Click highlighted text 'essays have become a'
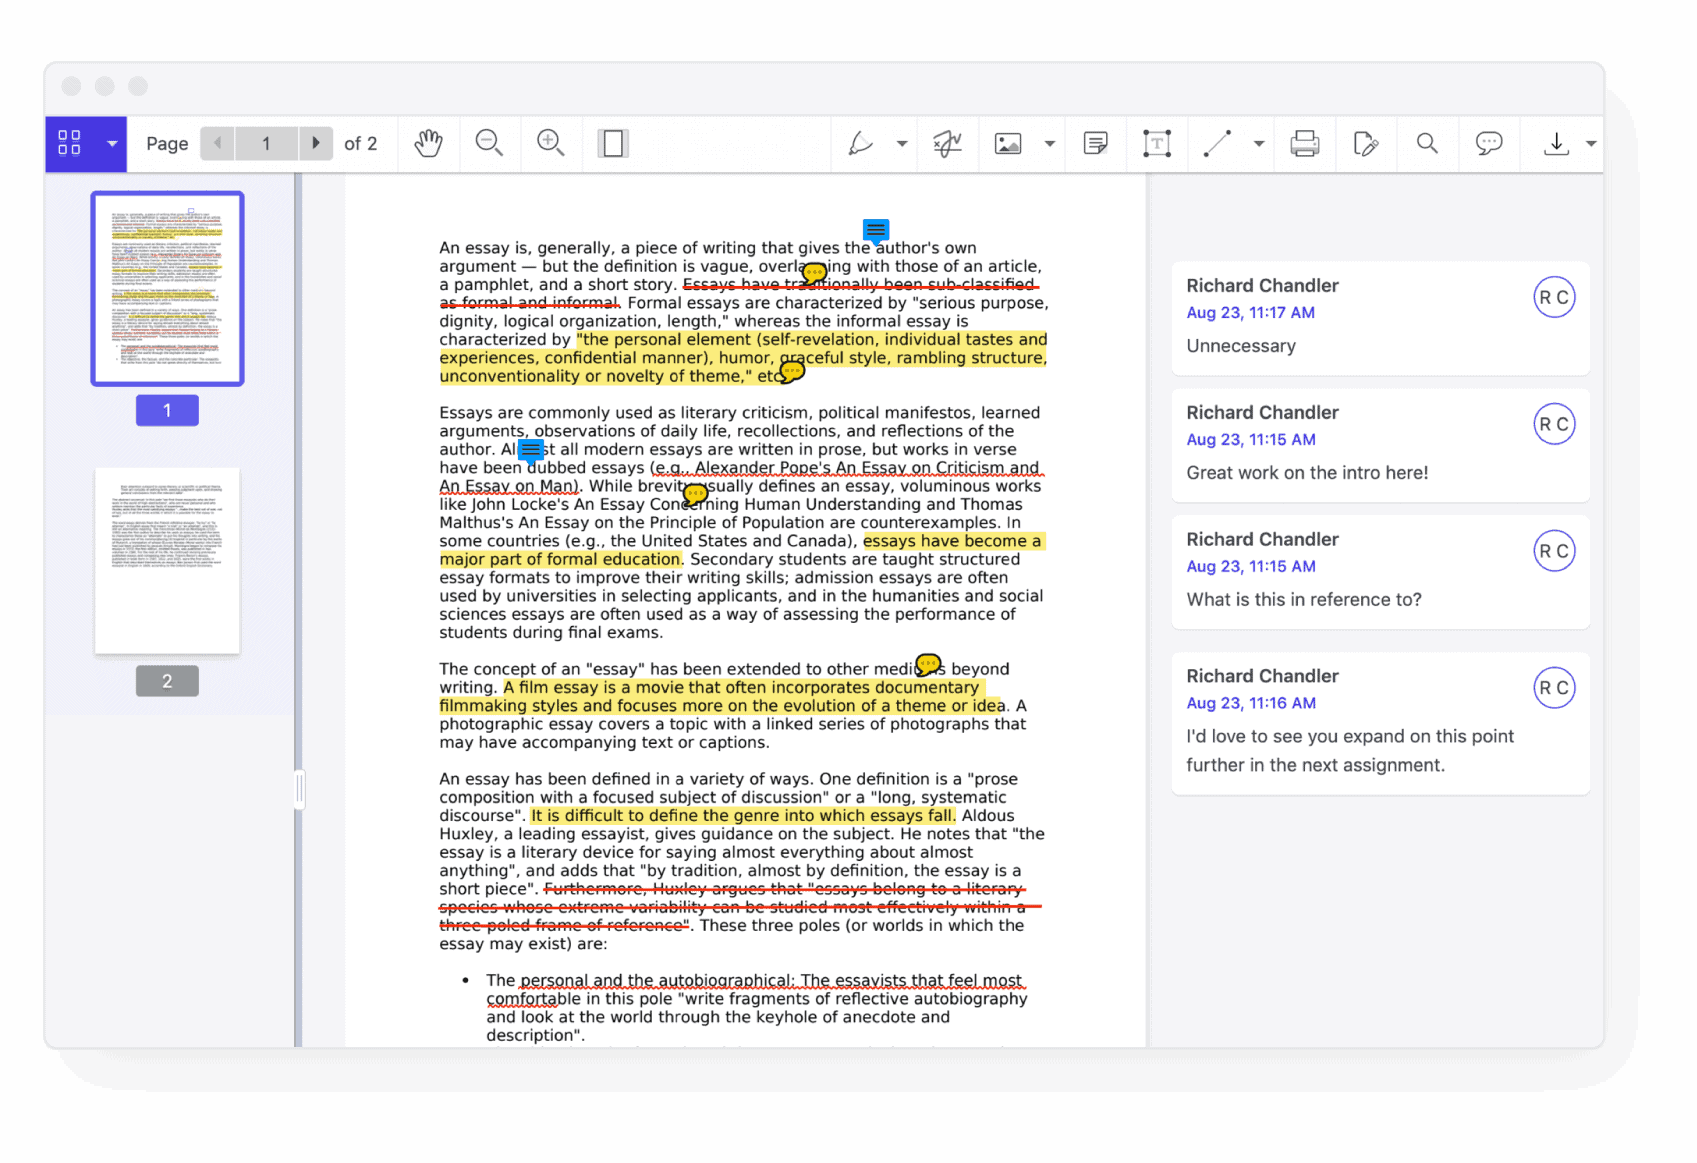This screenshot has height=1163, width=1697. point(952,541)
